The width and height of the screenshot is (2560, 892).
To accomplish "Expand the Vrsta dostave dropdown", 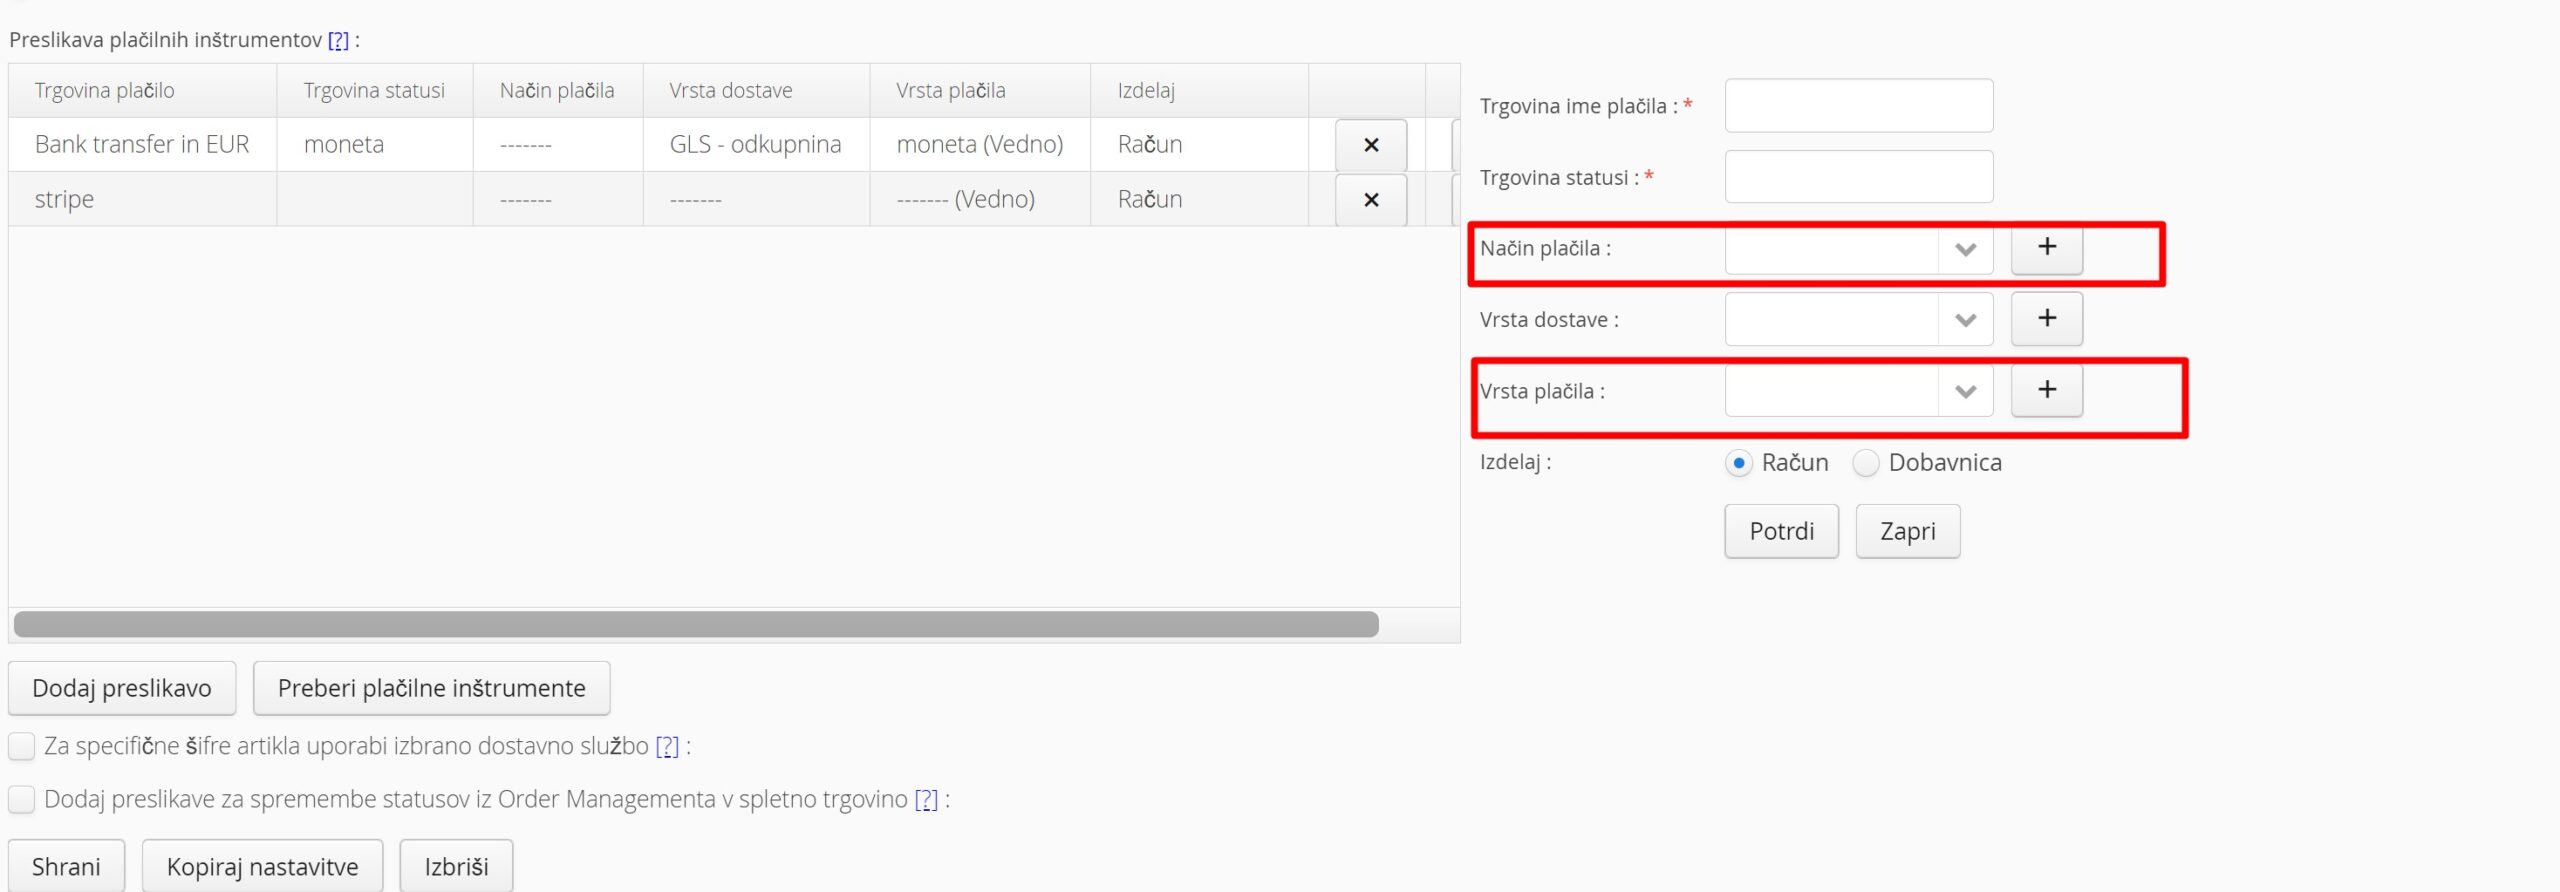I will (1965, 320).
